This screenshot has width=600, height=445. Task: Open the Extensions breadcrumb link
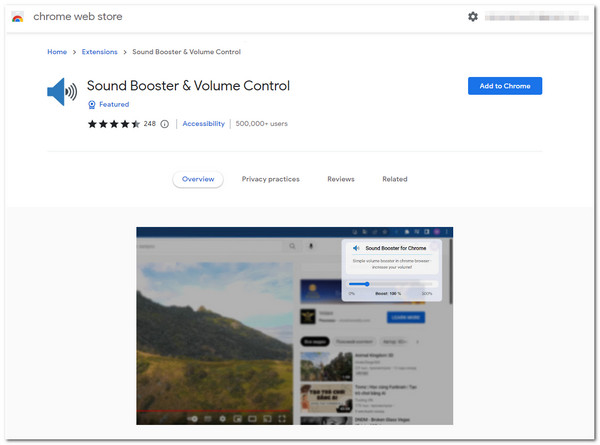pyautogui.click(x=99, y=52)
